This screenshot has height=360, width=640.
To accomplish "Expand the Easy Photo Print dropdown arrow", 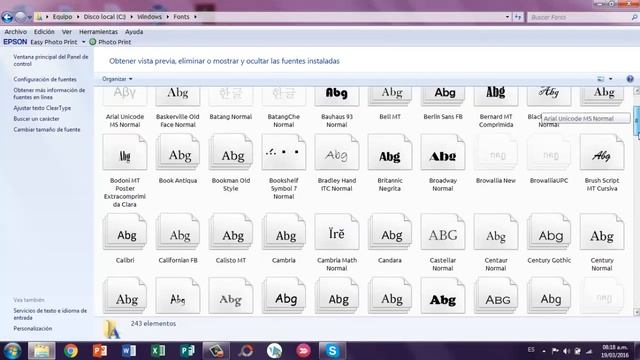I will 83,42.
